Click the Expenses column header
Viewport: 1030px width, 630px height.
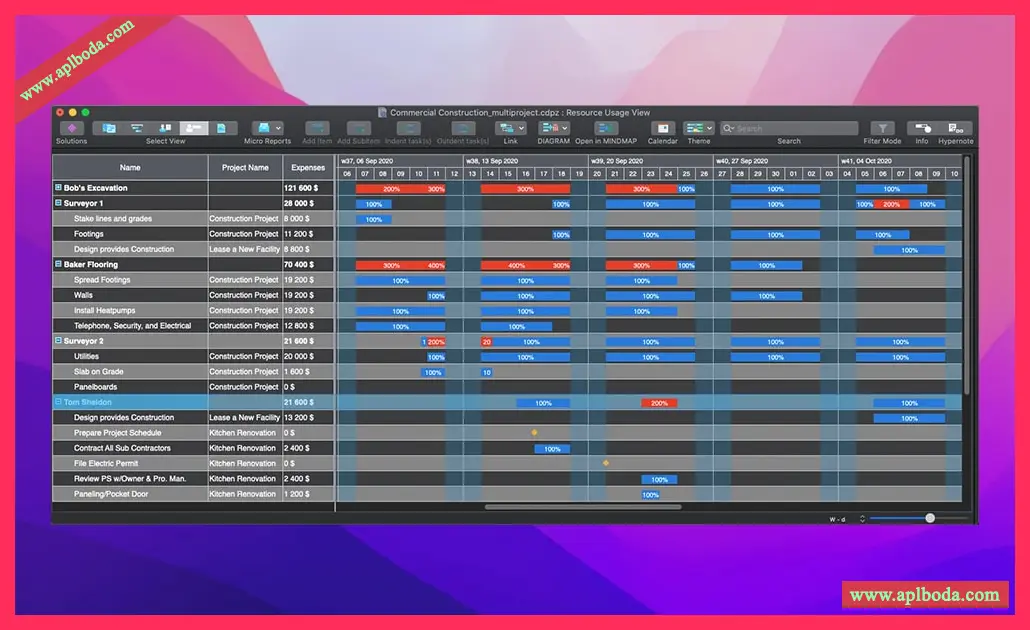click(308, 168)
